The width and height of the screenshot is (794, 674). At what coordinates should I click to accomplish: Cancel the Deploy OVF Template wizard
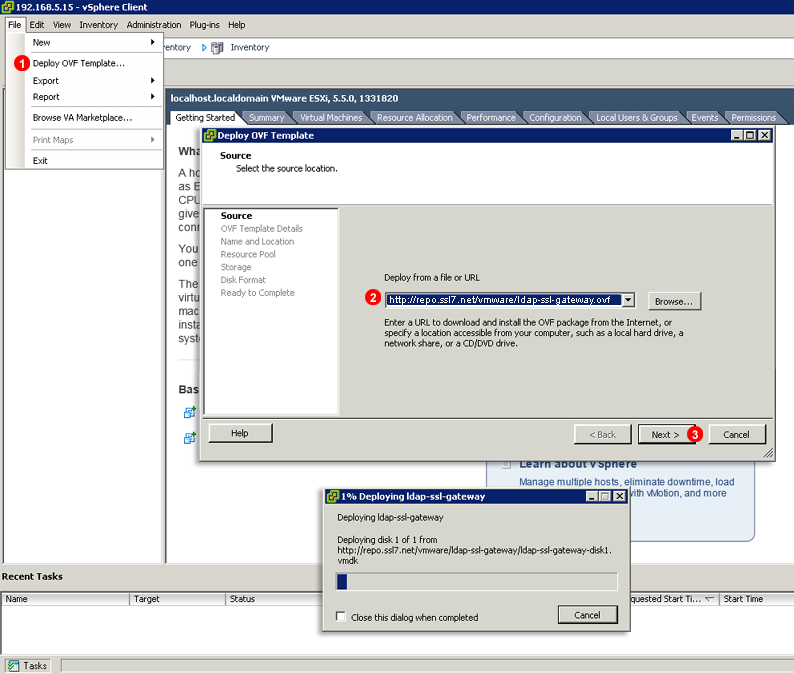tap(736, 434)
